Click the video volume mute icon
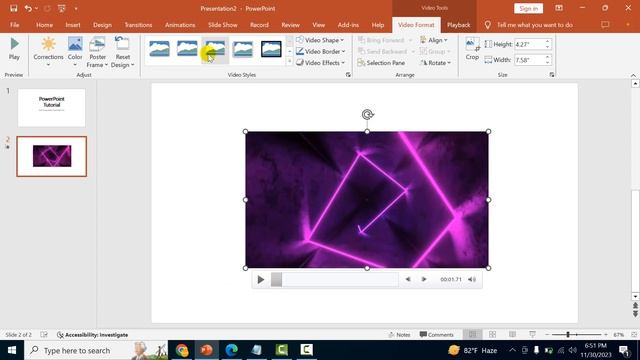The width and height of the screenshot is (640, 360). 472,280
